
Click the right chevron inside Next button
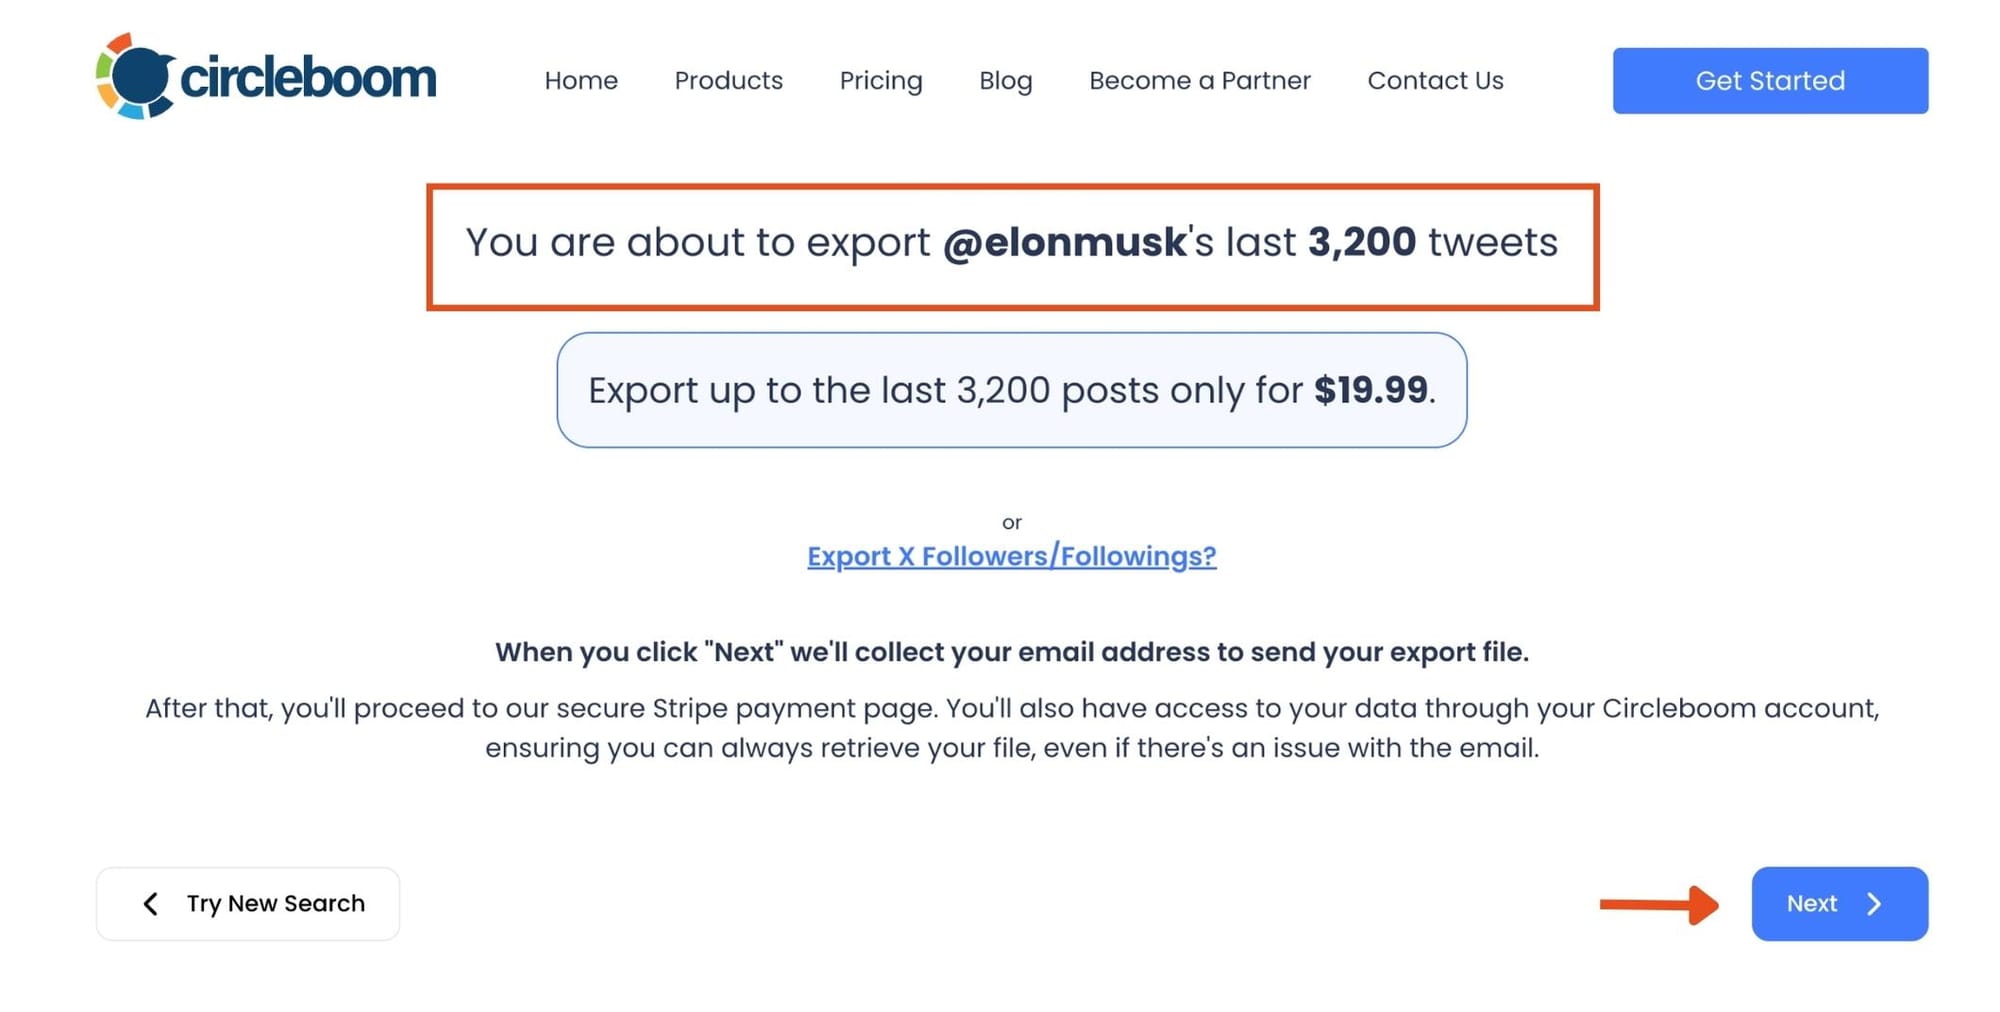pos(1874,904)
